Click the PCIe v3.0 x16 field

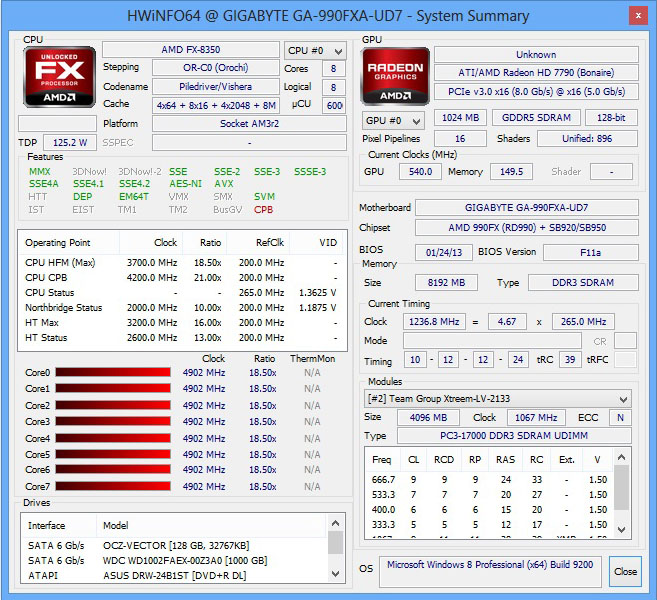tap(536, 91)
